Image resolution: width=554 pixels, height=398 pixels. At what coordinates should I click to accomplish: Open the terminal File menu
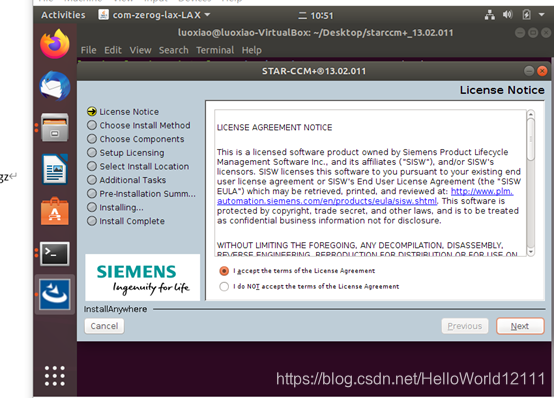88,50
